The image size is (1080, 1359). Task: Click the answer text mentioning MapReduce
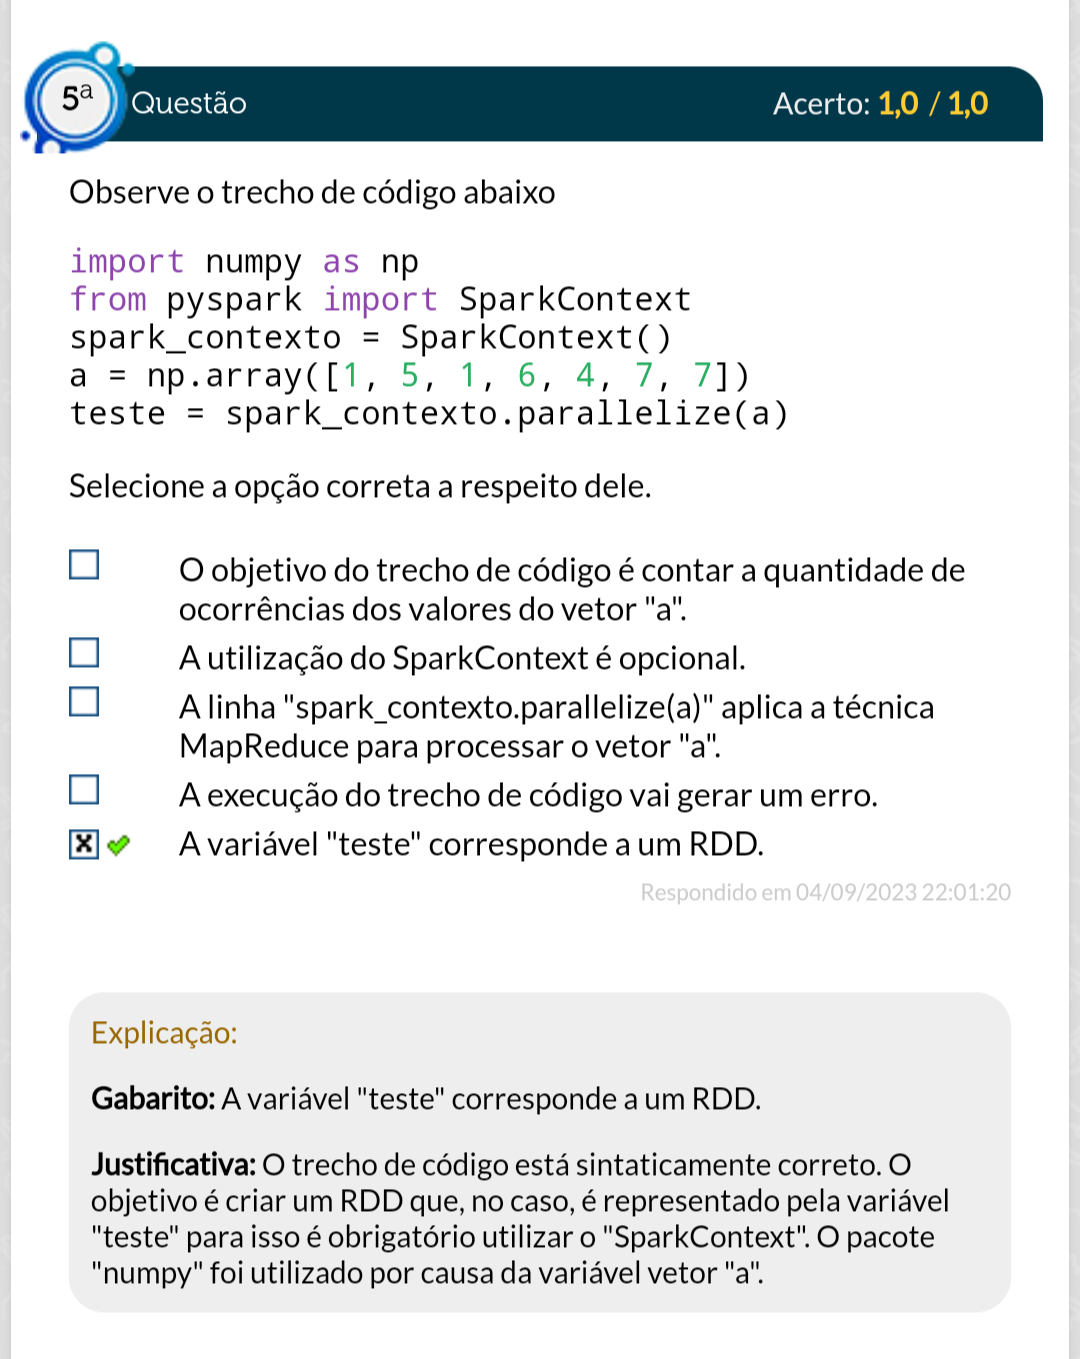tap(556, 727)
